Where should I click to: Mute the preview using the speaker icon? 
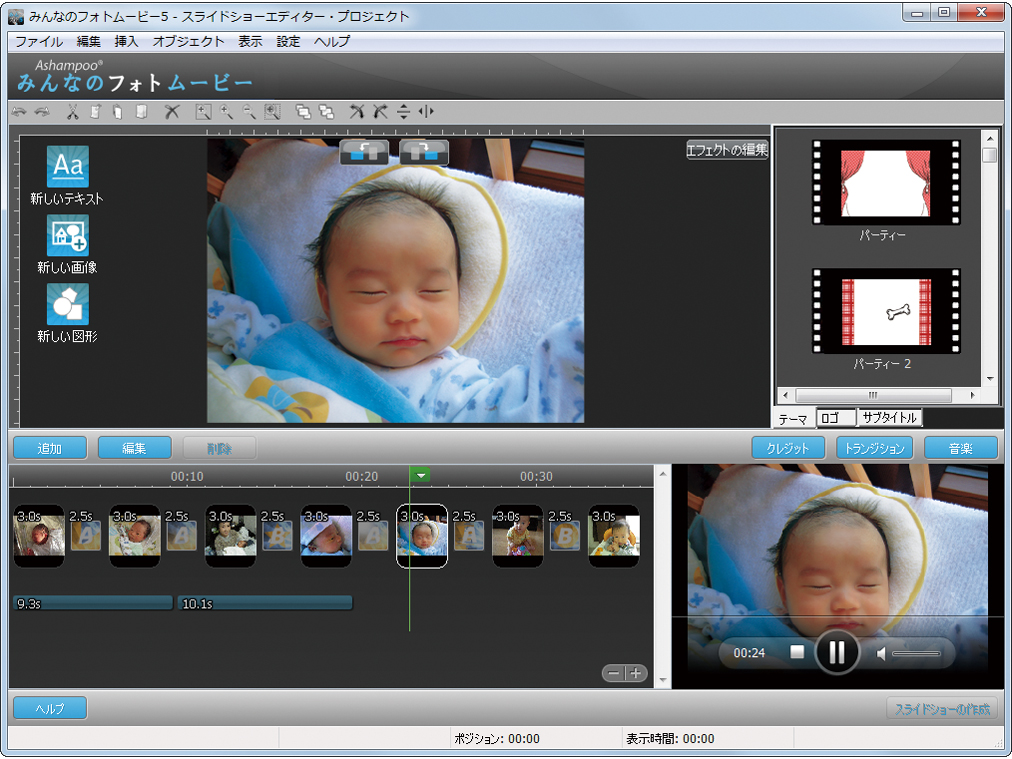click(881, 653)
